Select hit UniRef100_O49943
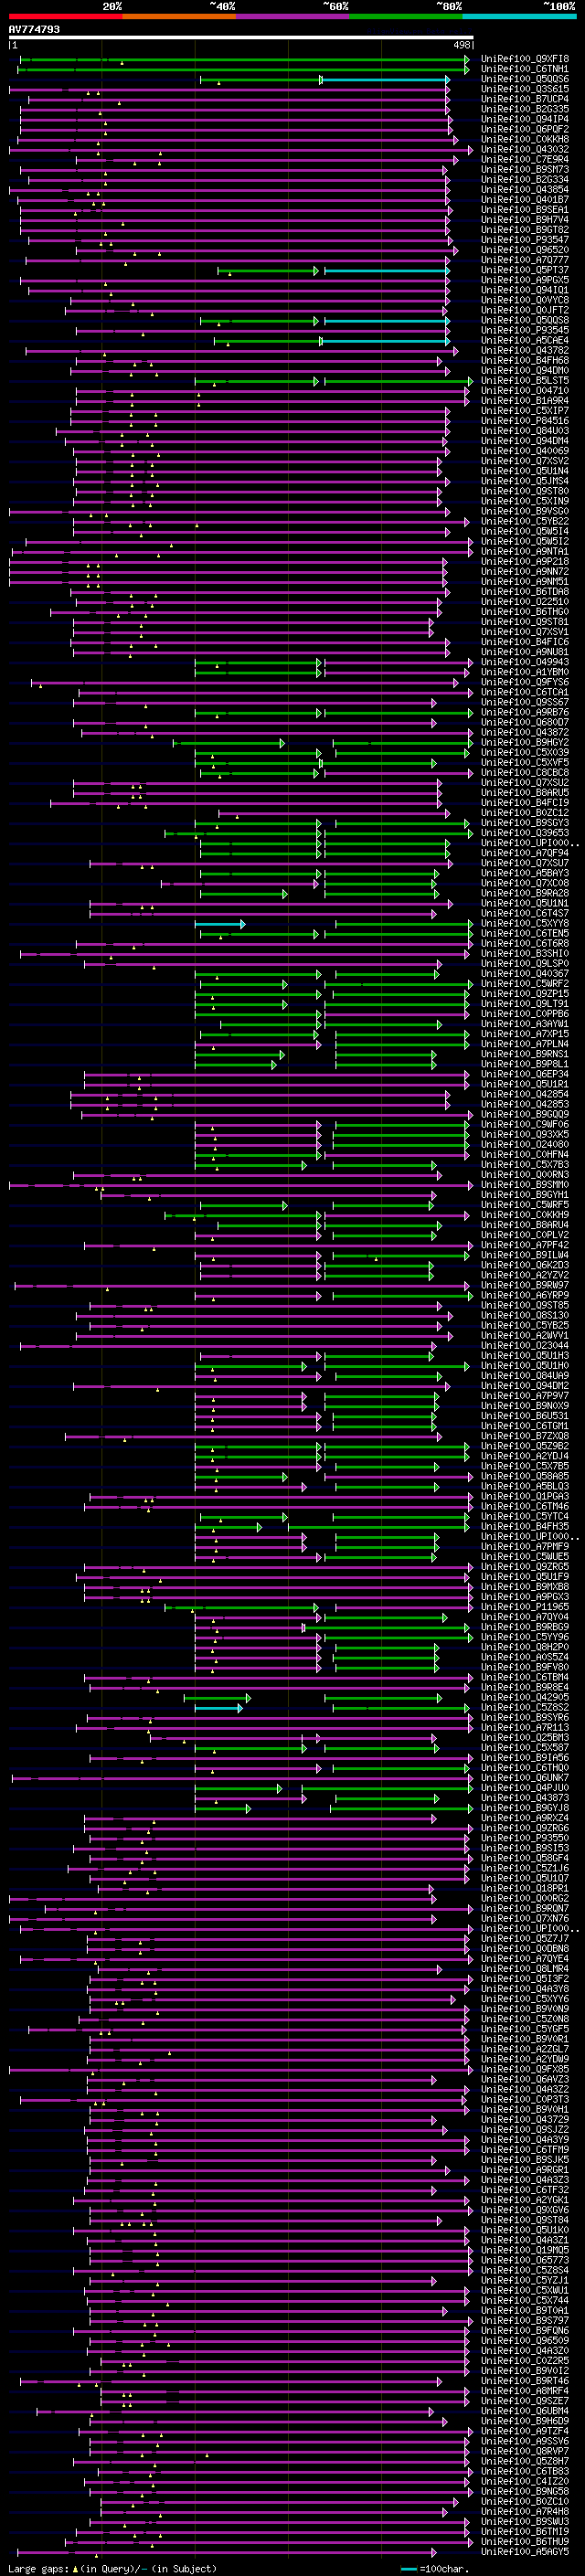585x2576 pixels. 525,662
